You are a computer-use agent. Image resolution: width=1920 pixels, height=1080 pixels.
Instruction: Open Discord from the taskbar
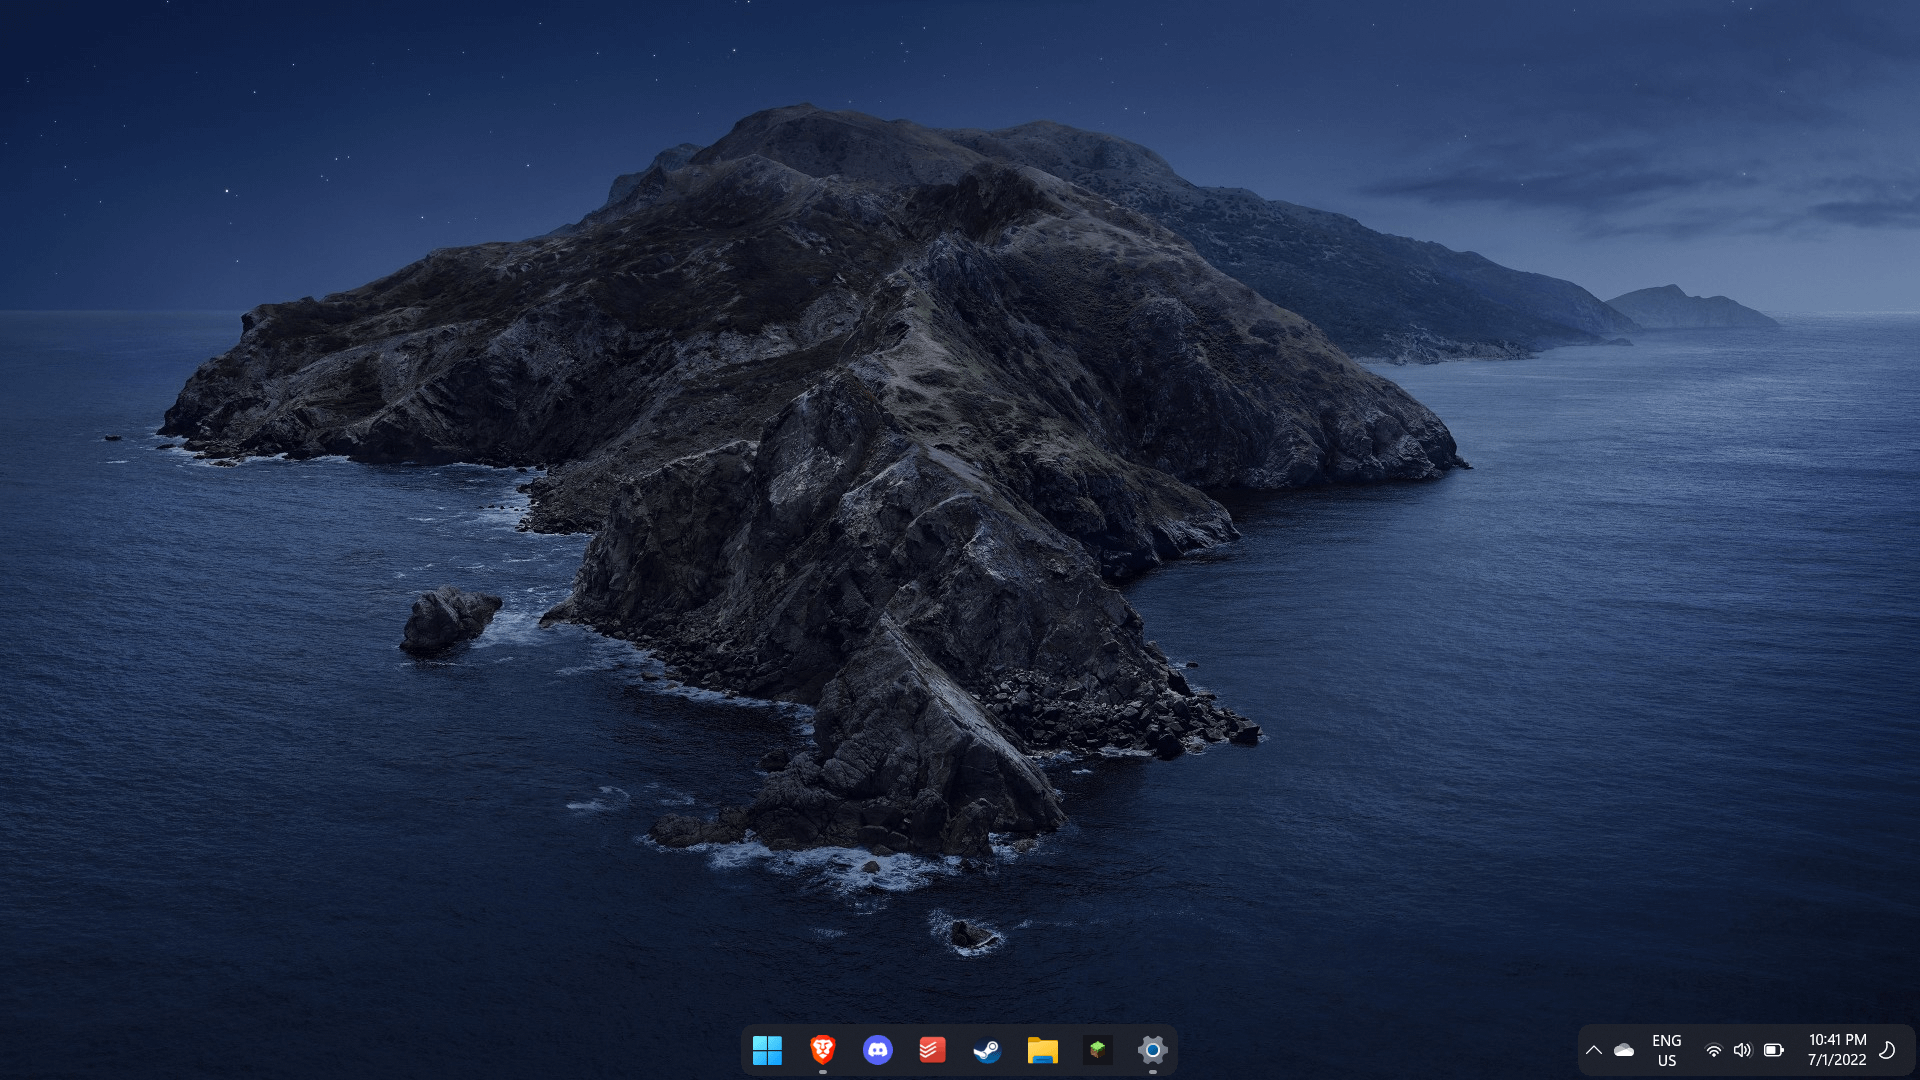[x=877, y=1050]
